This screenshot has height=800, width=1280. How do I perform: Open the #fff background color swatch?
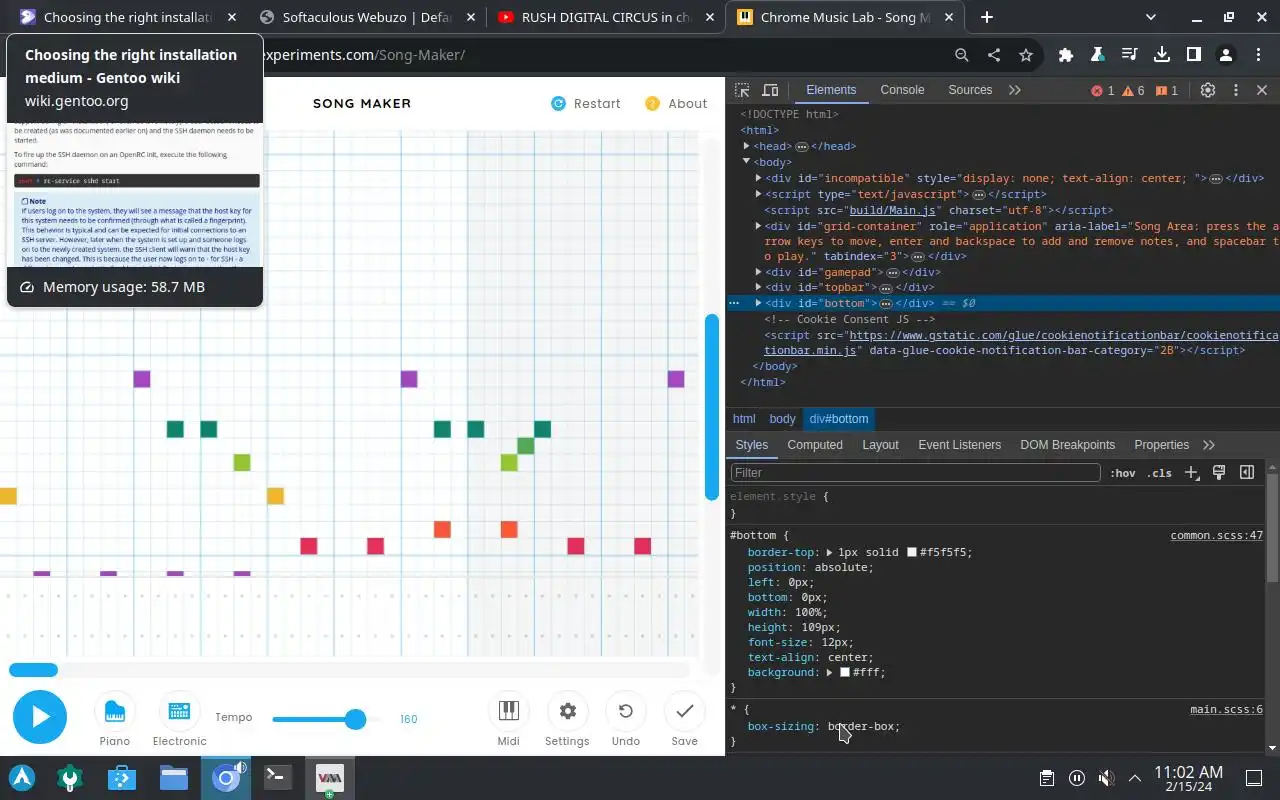tap(845, 673)
